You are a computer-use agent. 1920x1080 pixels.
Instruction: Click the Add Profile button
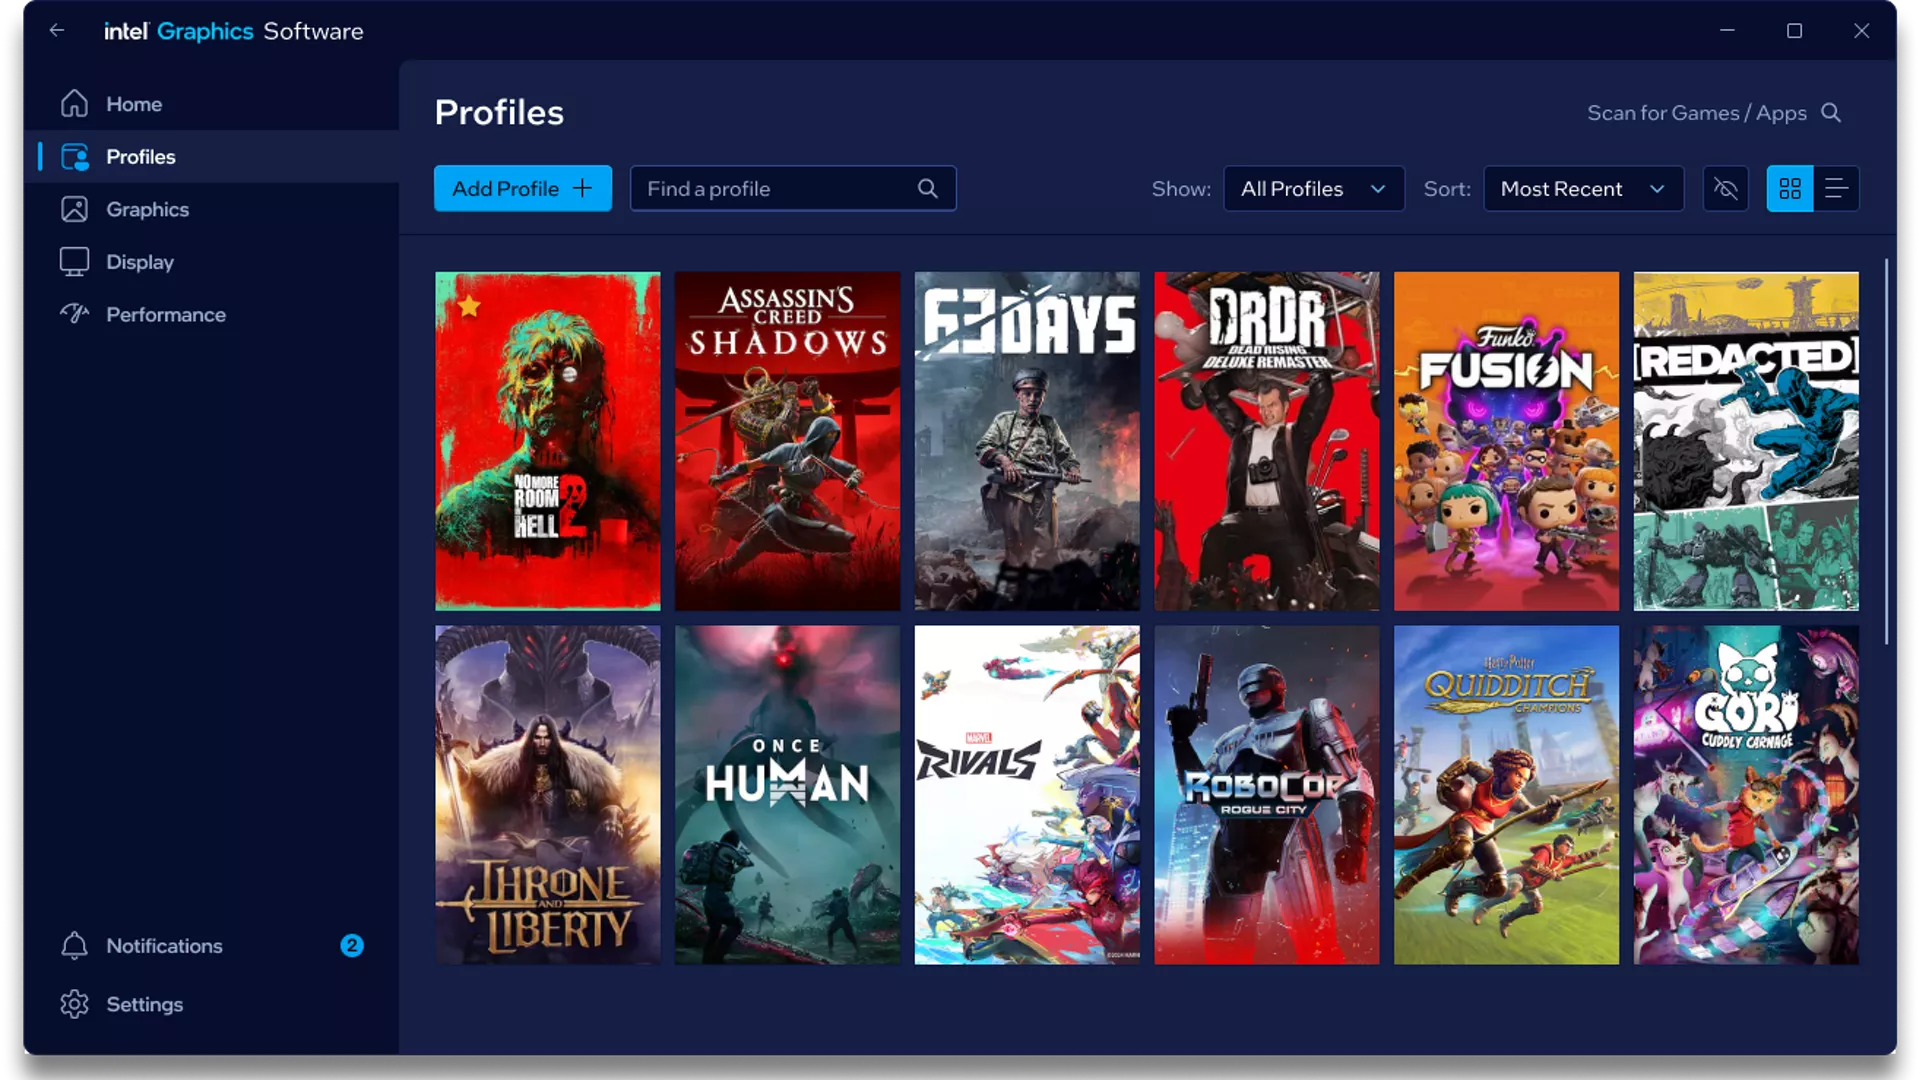coord(522,189)
